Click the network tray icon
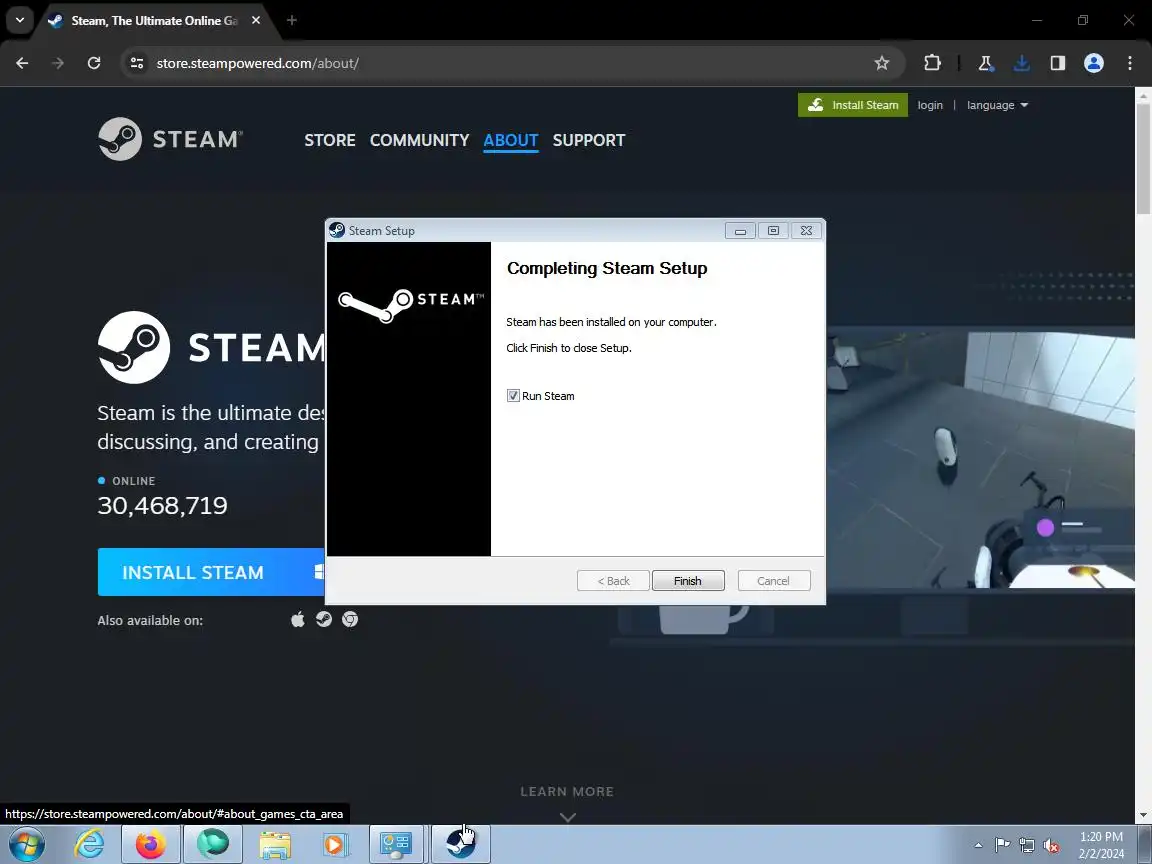 [x=1026, y=846]
